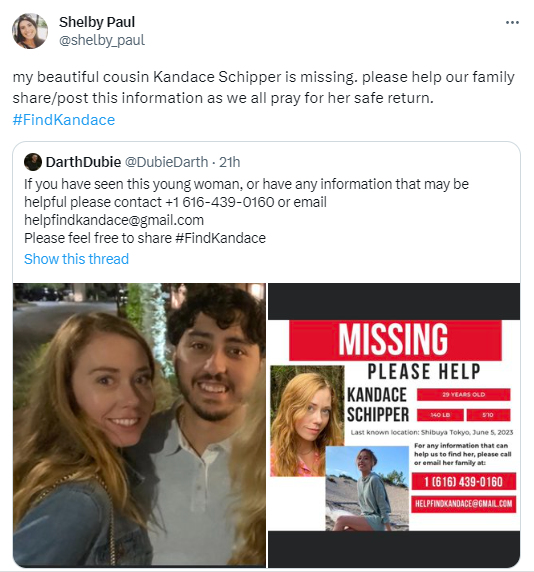Click the 1 (616) 439-0160 phone box

coord(464,482)
